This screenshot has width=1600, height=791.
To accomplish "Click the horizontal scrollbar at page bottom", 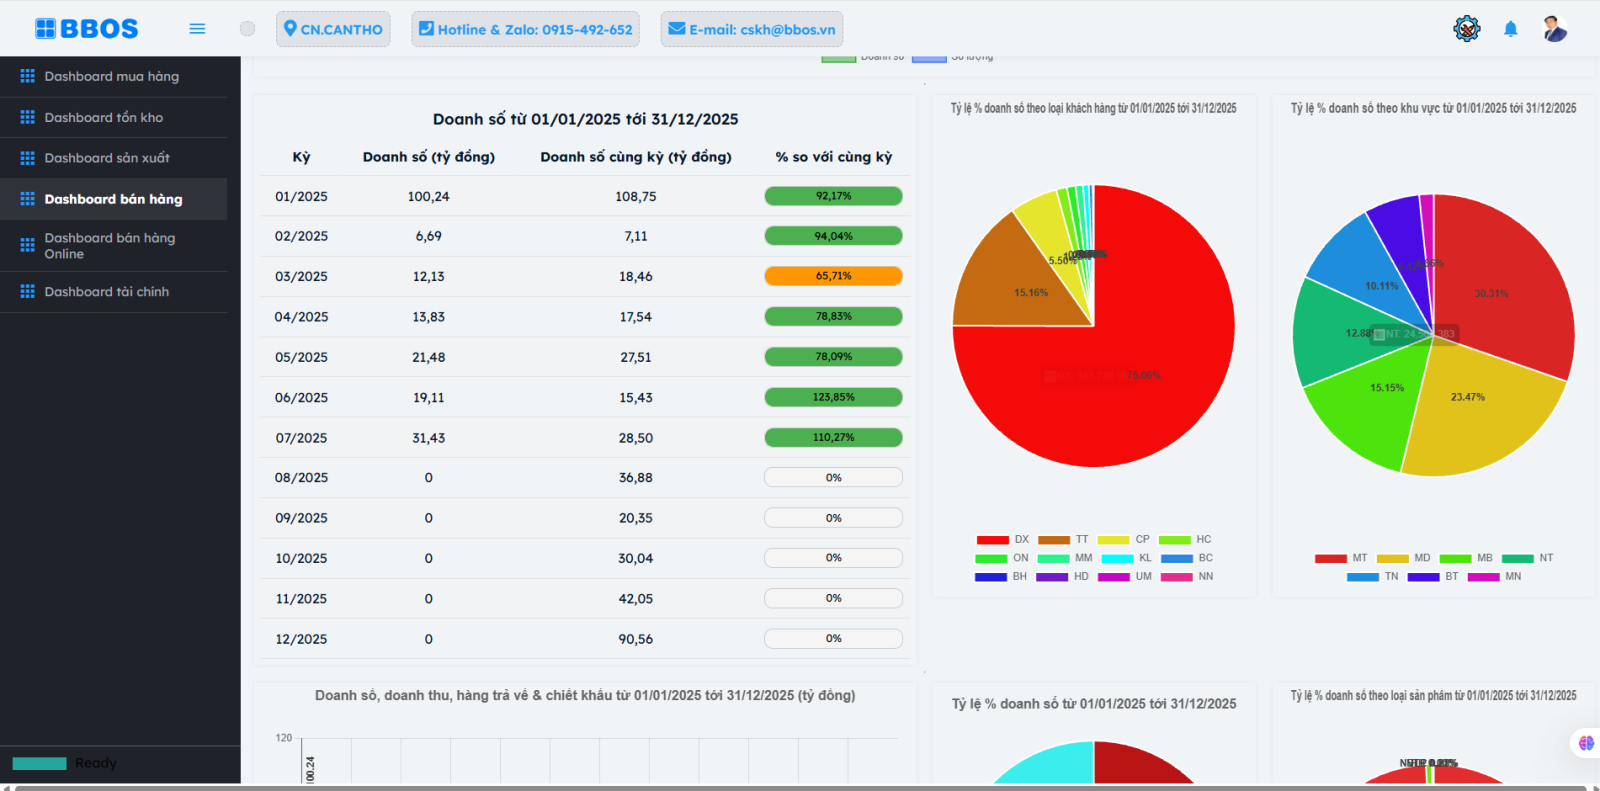I will click(800, 788).
